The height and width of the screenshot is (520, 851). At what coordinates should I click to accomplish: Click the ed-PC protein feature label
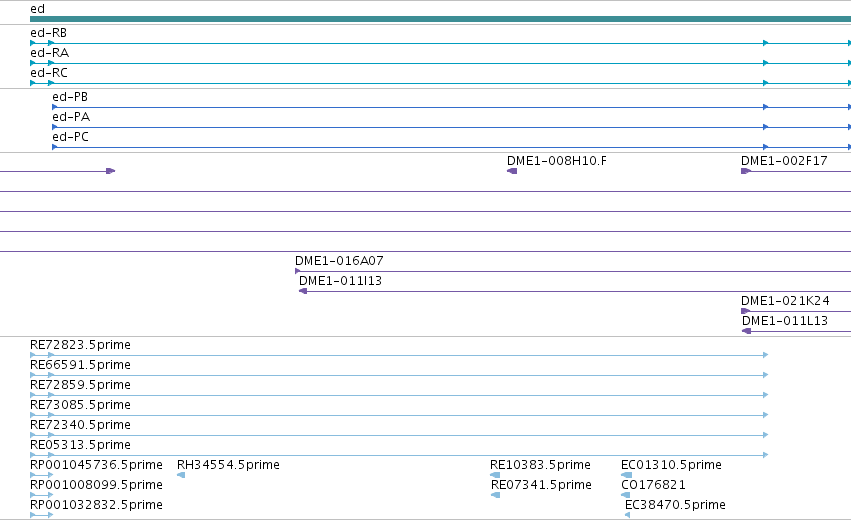pos(71,137)
